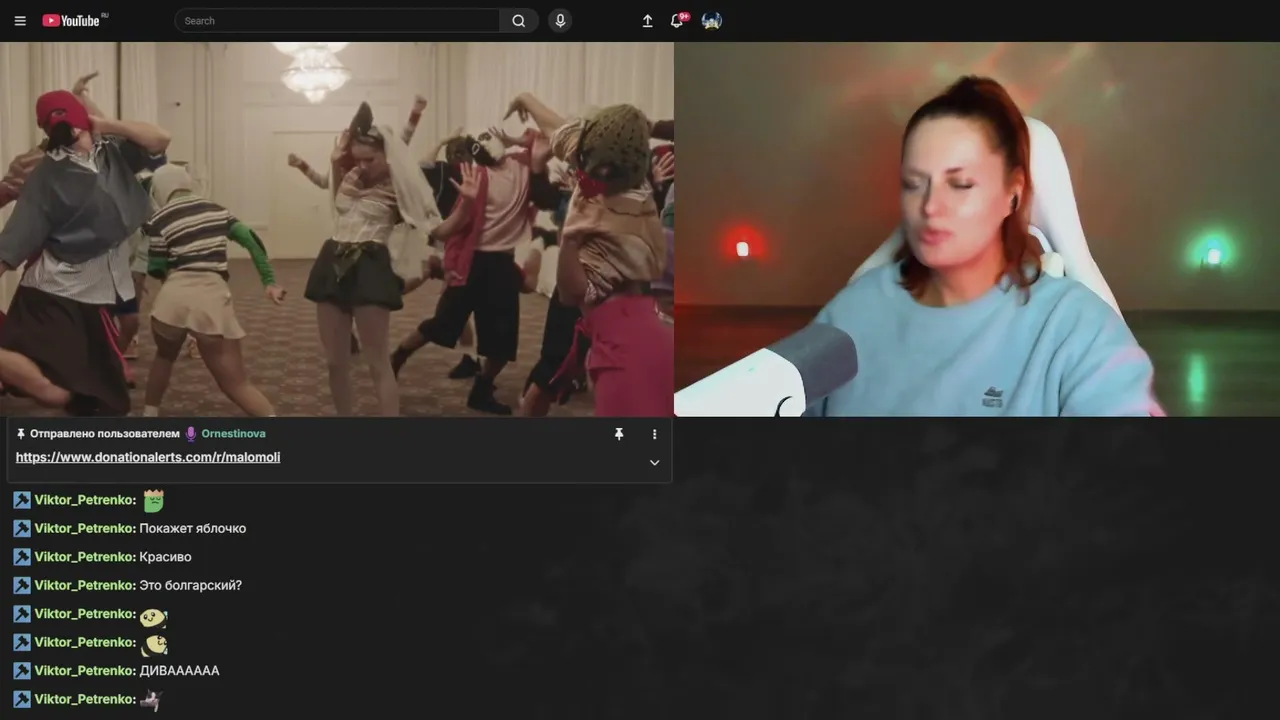Open the pinned message three-dot options
1280x720 pixels.
655,434
